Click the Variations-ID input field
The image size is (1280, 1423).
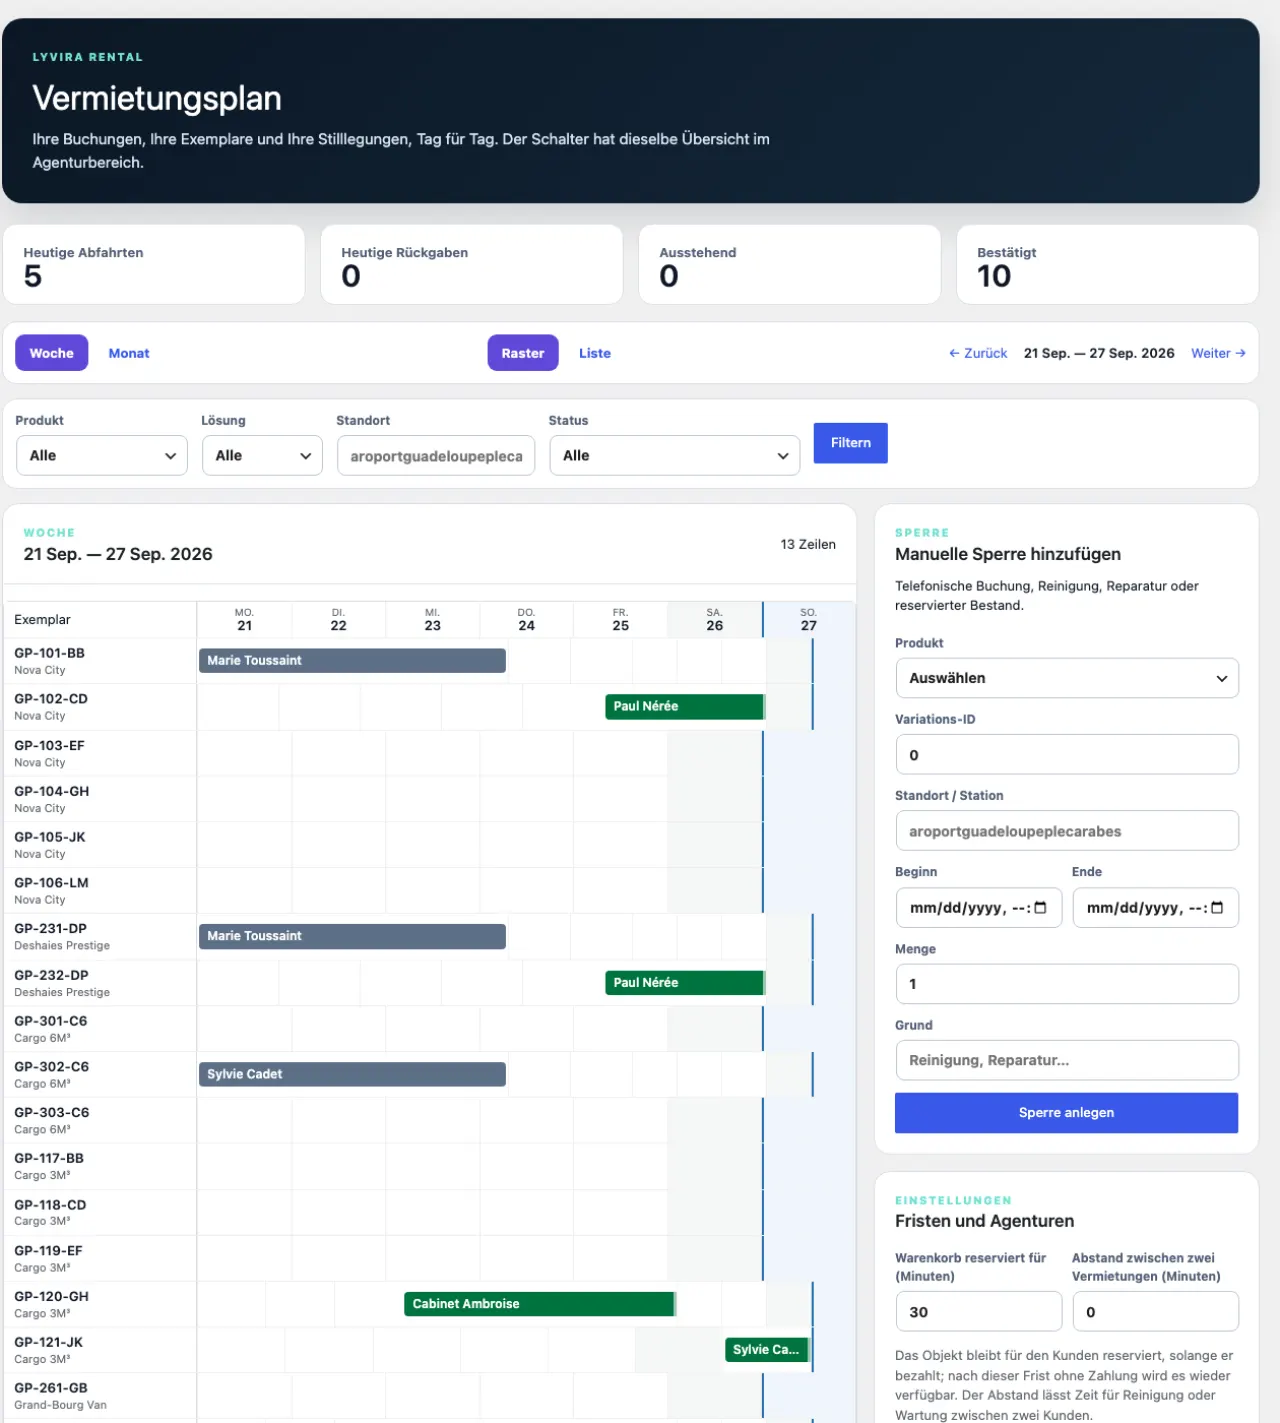point(1067,755)
